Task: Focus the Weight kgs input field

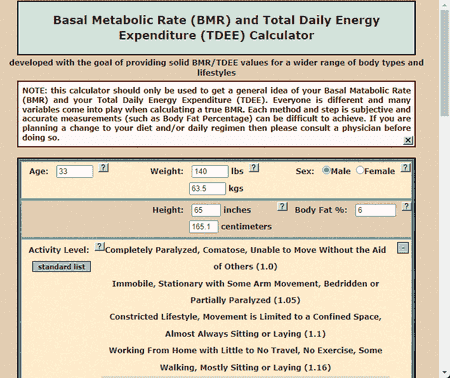Action: pyautogui.click(x=207, y=188)
